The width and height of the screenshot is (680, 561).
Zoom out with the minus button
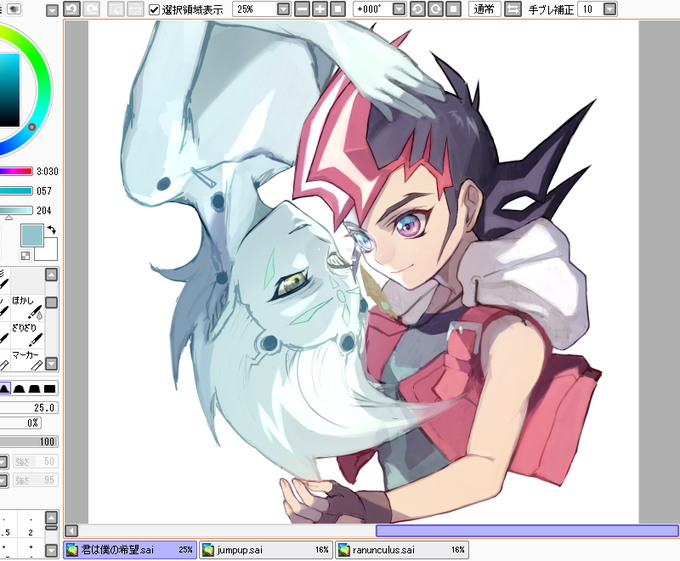302,9
